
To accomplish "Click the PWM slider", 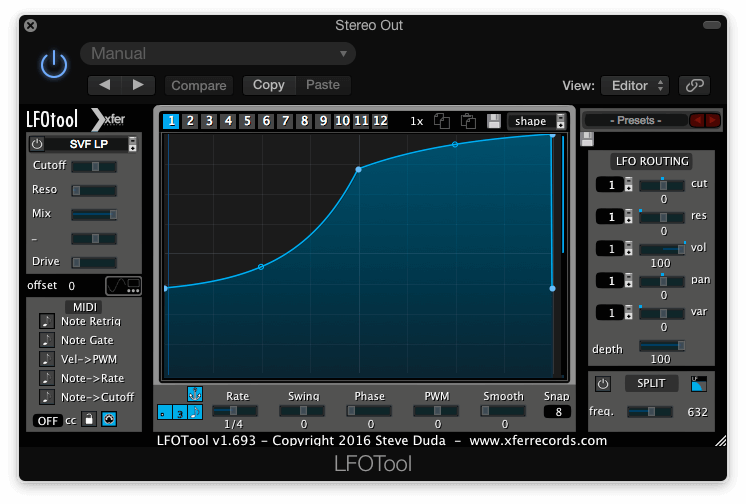I will 436,410.
